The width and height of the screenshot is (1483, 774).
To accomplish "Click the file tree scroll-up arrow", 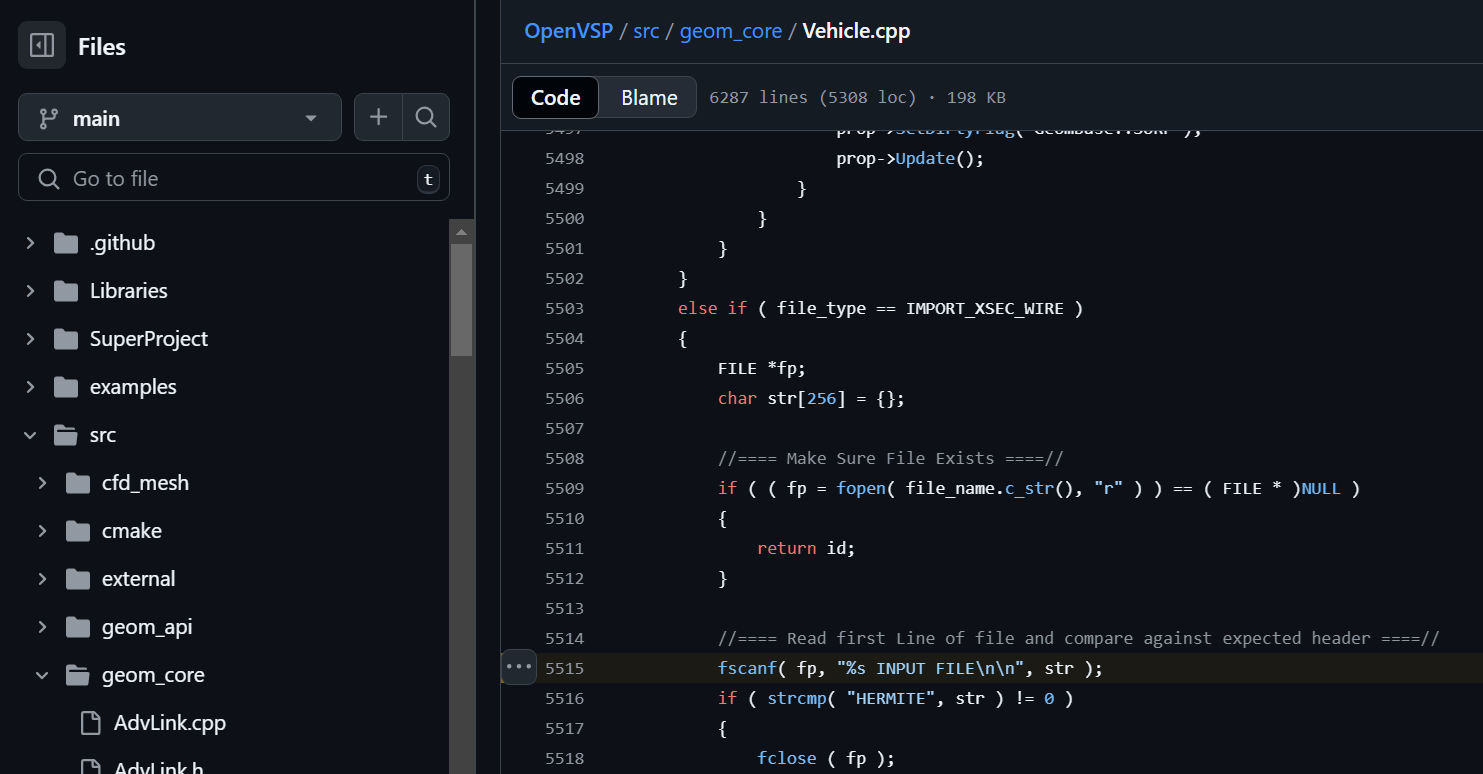I will 461,232.
